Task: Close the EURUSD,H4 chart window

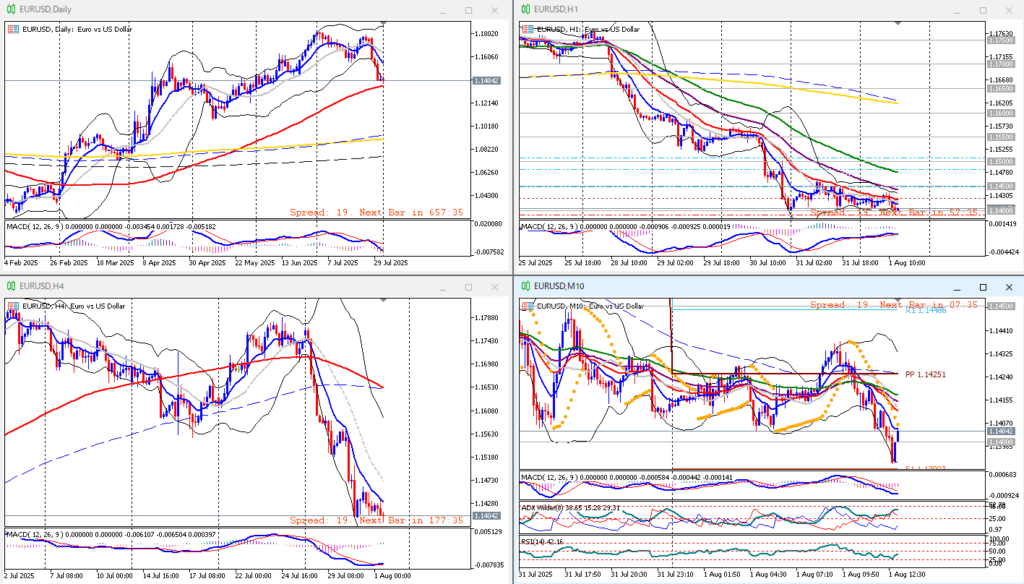Action: (494, 287)
